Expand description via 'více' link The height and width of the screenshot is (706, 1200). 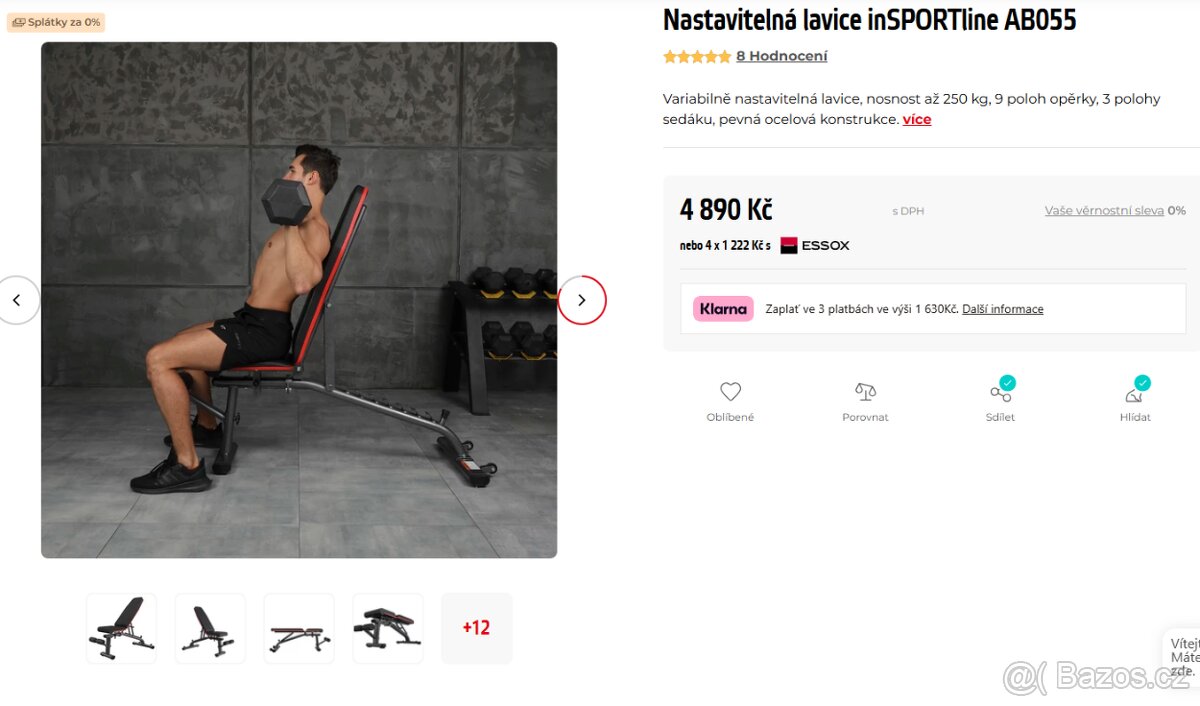click(917, 119)
